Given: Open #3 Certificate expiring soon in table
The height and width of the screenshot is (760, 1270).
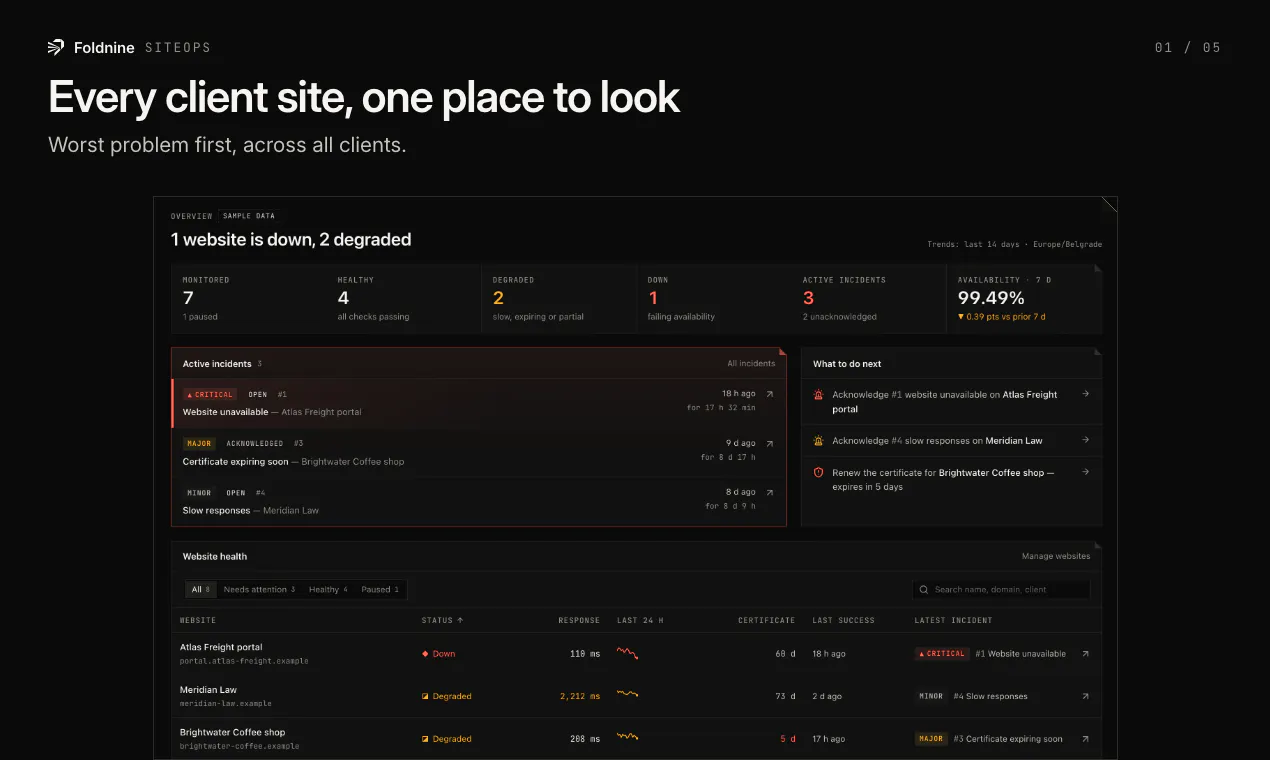Looking at the screenshot, I should point(1008,739).
